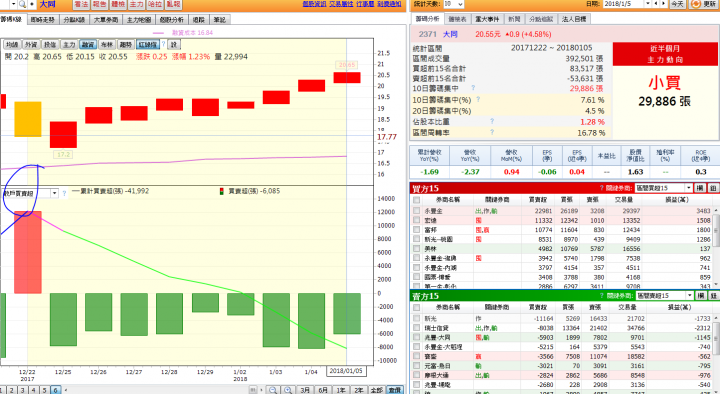
Task: Toggle the 布林 chart overlay
Action: coord(107,45)
